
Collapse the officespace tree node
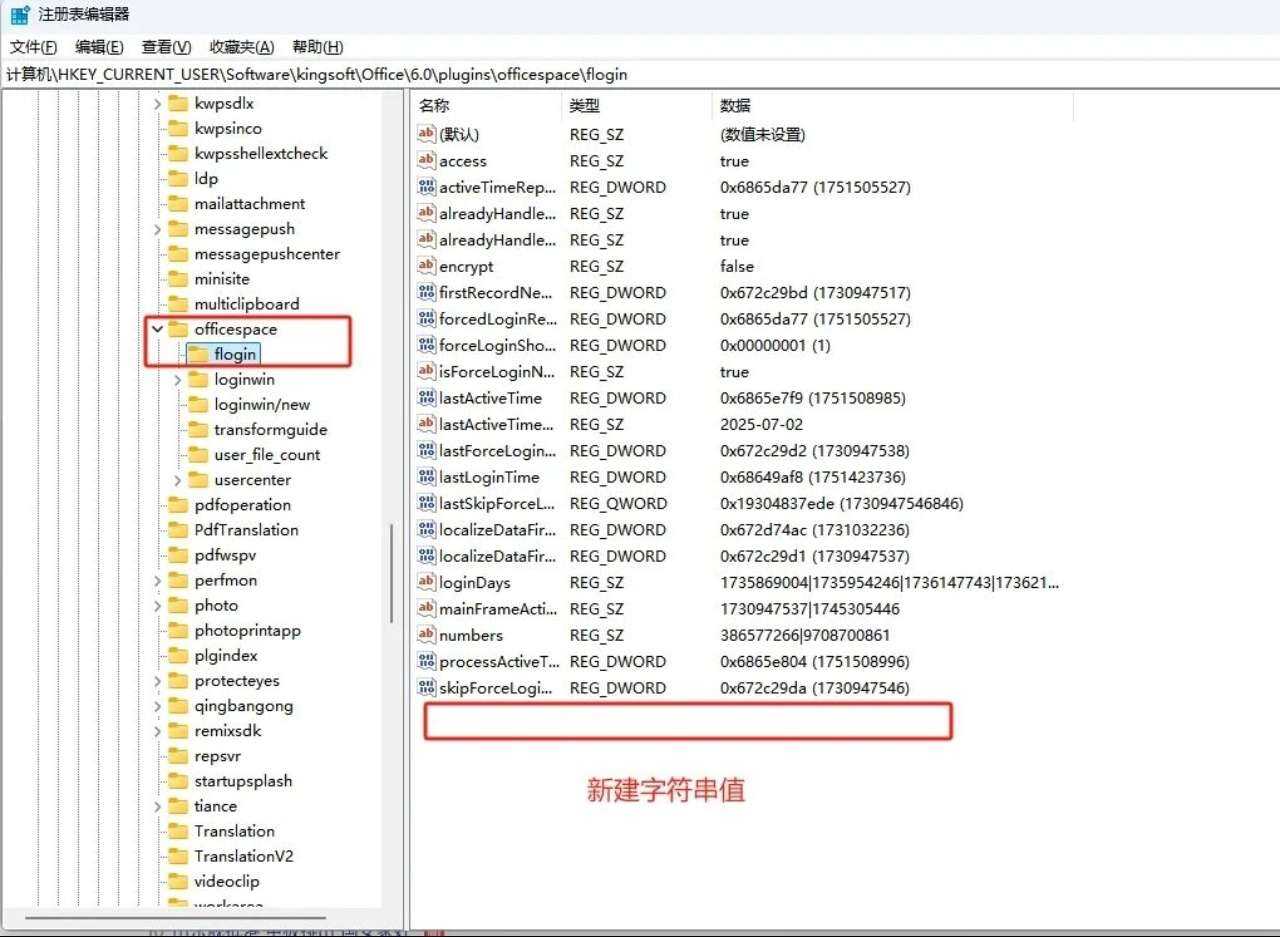pos(158,329)
